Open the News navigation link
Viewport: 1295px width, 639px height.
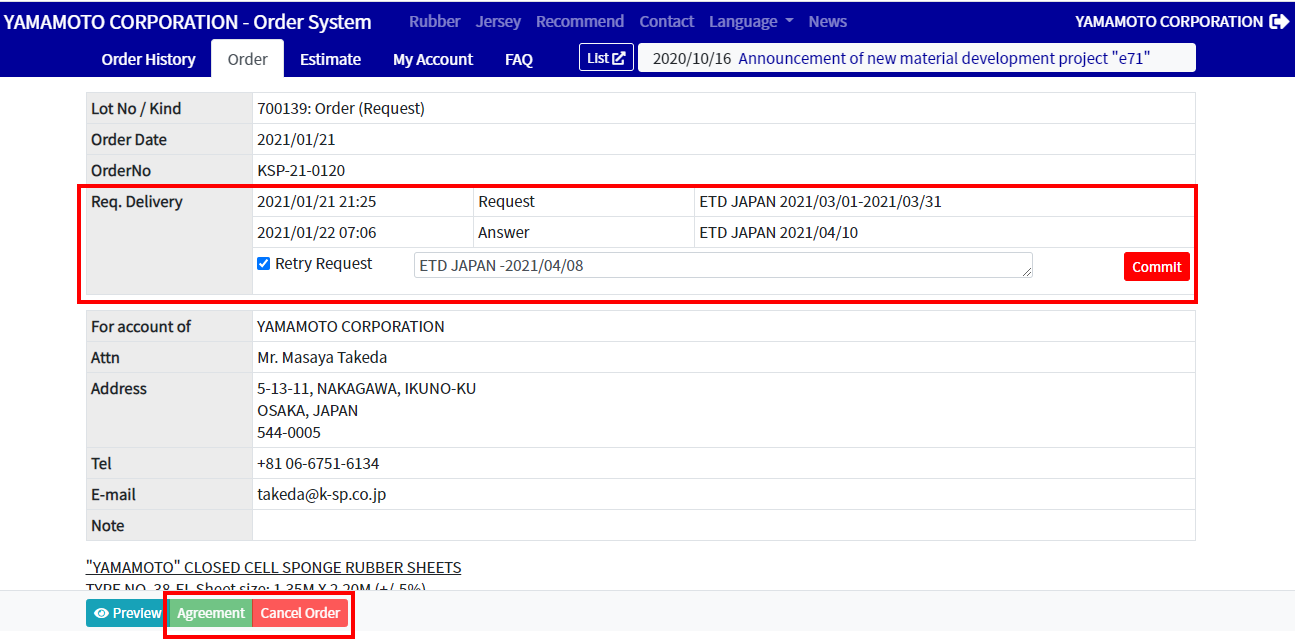click(828, 22)
